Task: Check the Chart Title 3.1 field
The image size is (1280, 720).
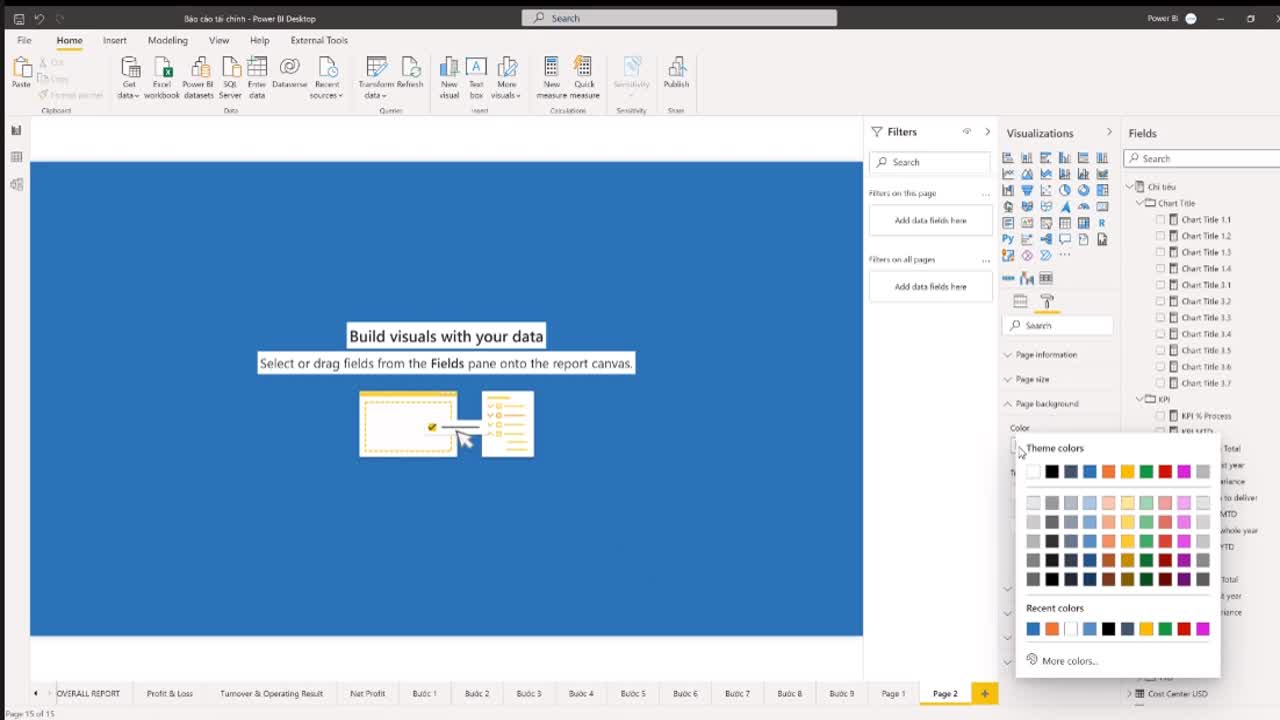Action: (1160, 285)
